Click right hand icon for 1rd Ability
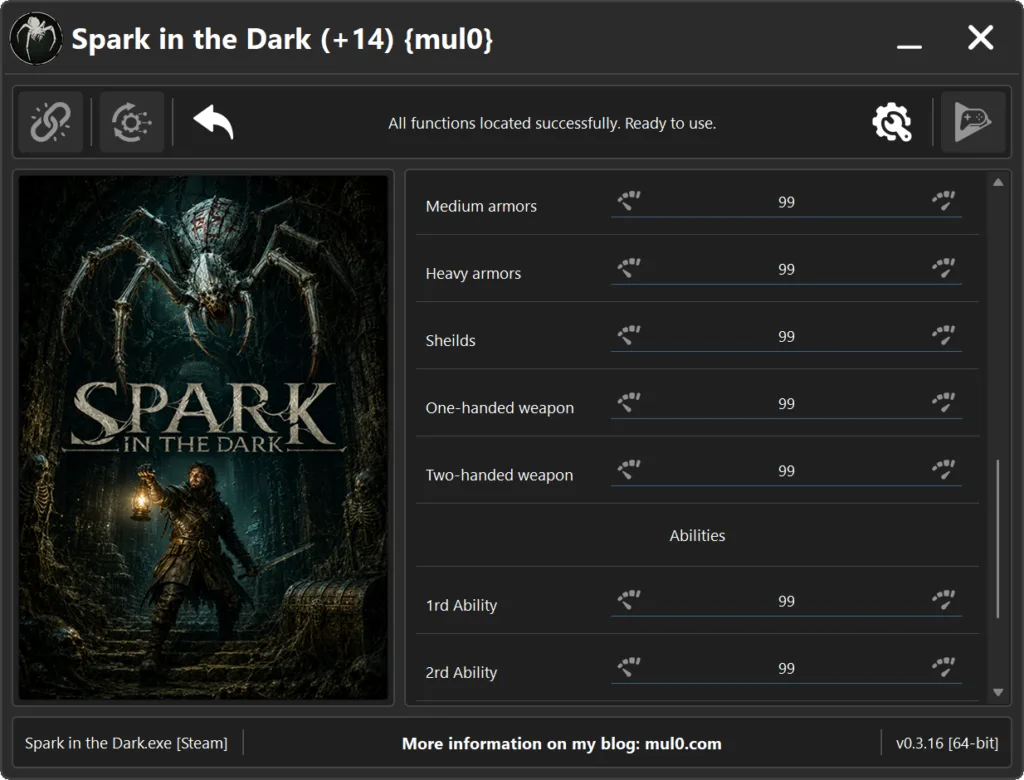1024x780 pixels. [944, 600]
